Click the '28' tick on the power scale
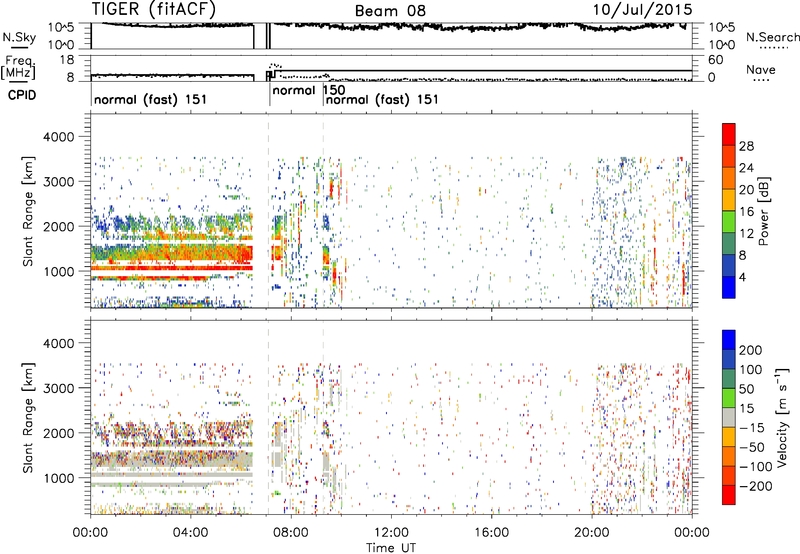Screen dimensions: 800x554 point(746,146)
